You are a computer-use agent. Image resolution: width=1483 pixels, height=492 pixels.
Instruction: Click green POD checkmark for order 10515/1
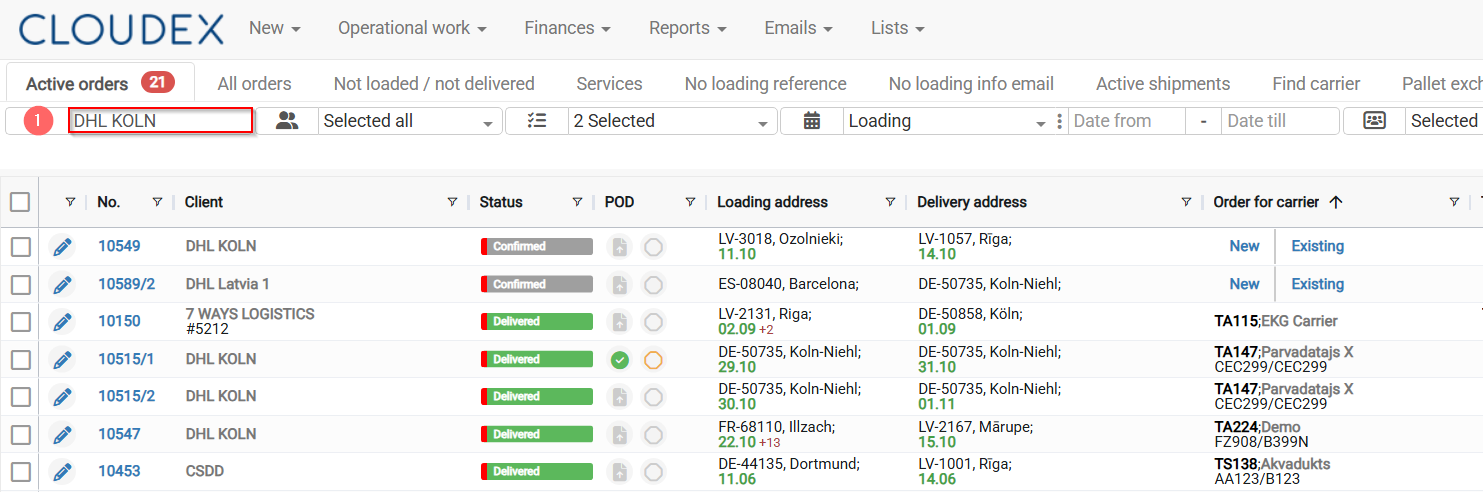click(x=620, y=360)
